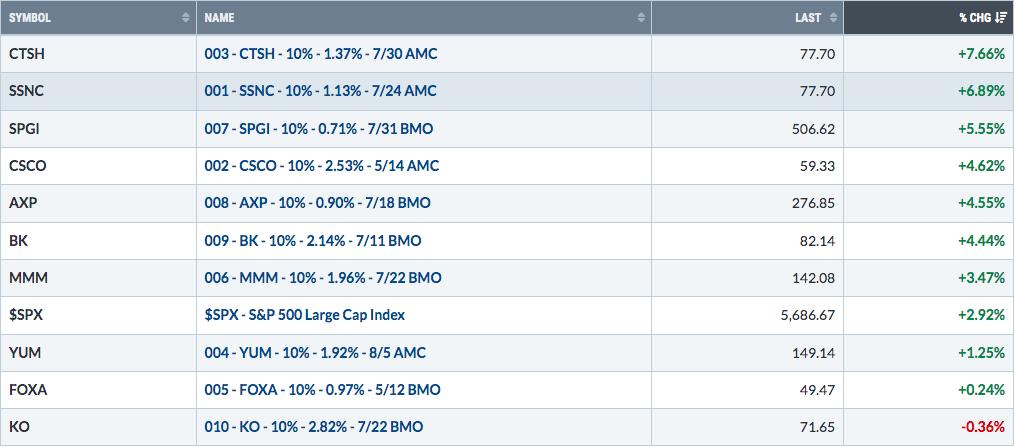Open the 010 - KO name link
1015x447 pixels.
(x=314, y=427)
